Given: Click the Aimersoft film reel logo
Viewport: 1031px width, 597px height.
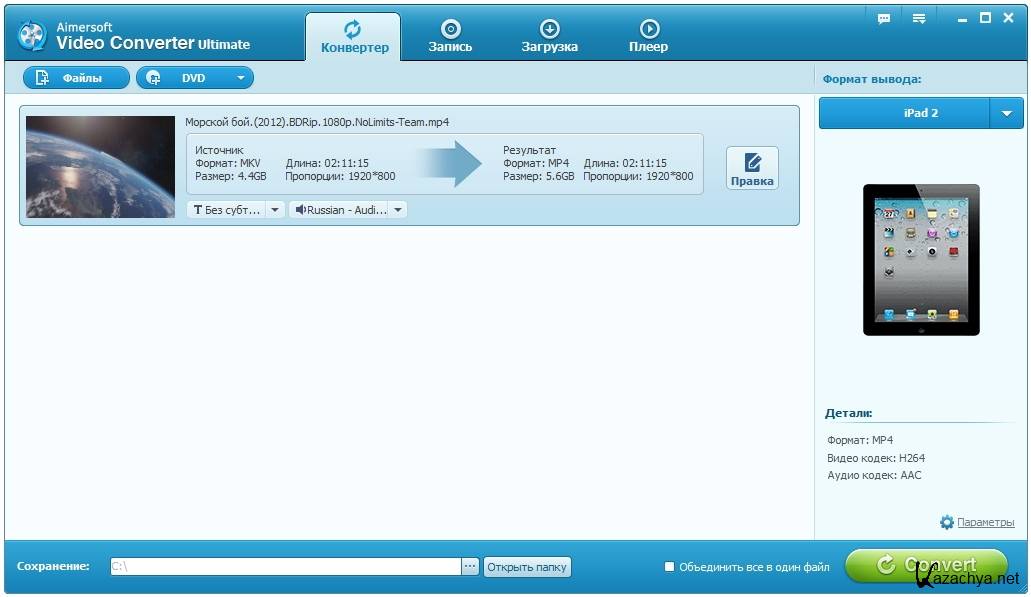Looking at the screenshot, I should 32,35.
